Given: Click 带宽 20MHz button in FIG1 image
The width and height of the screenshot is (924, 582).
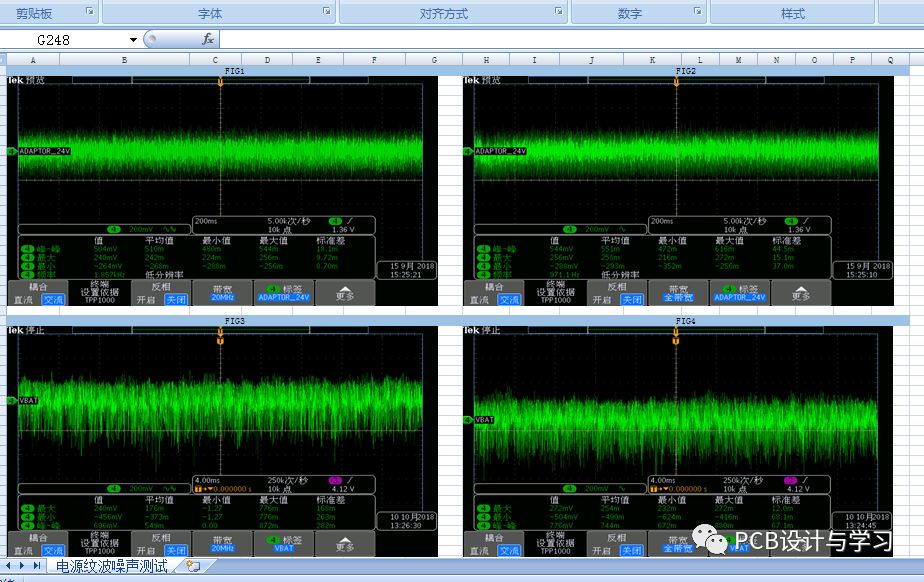Looking at the screenshot, I should (x=222, y=292).
